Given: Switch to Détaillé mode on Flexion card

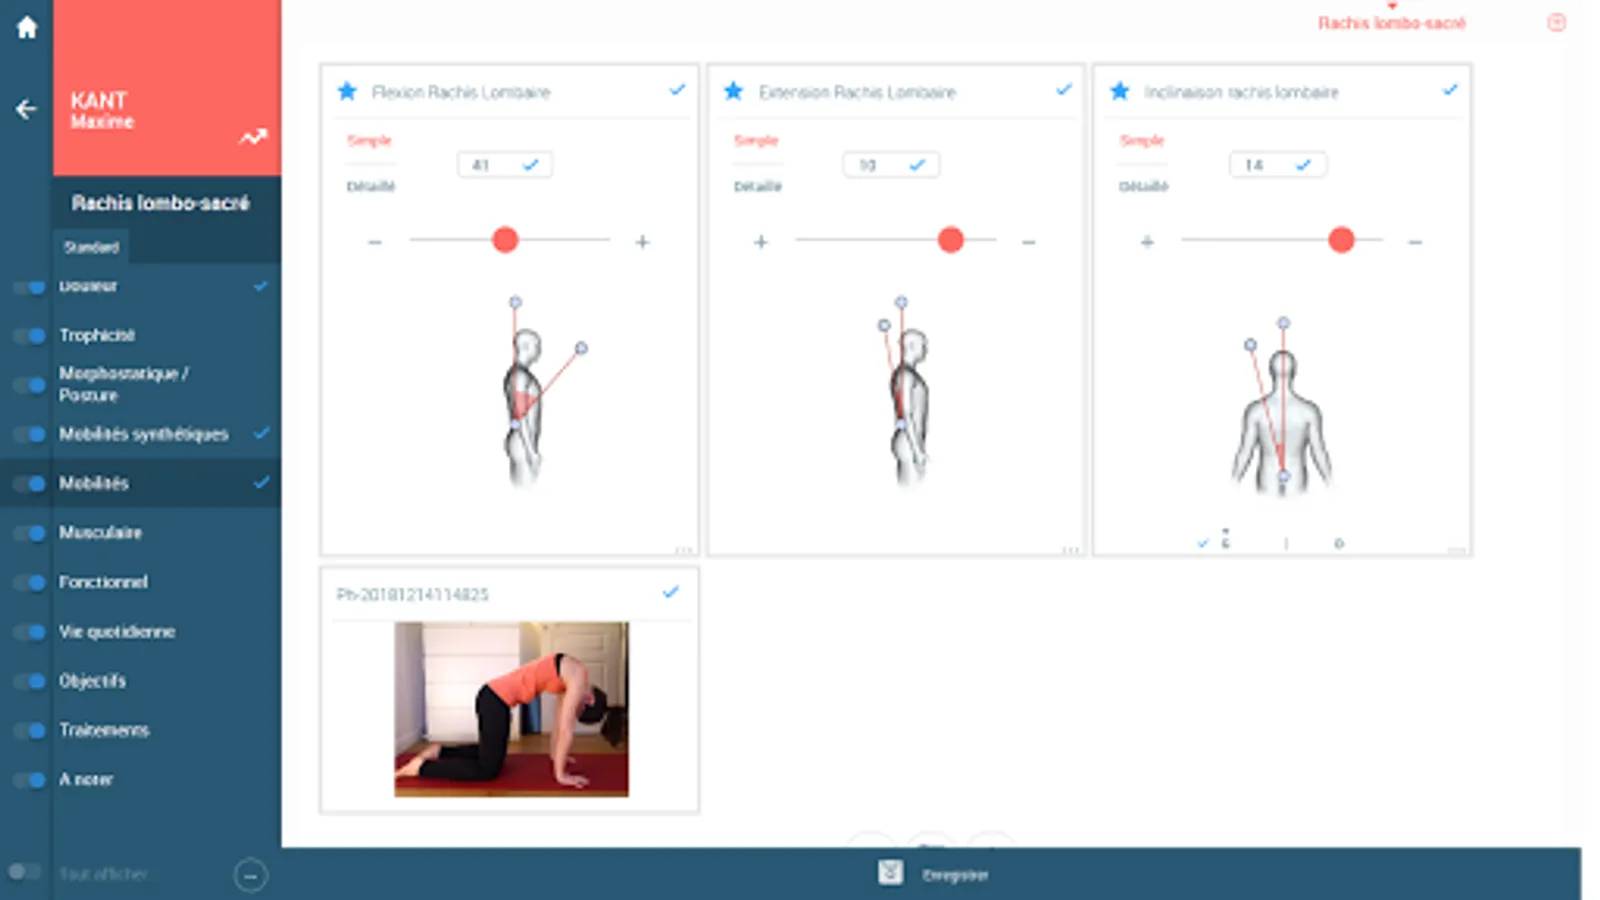Looking at the screenshot, I should (371, 186).
